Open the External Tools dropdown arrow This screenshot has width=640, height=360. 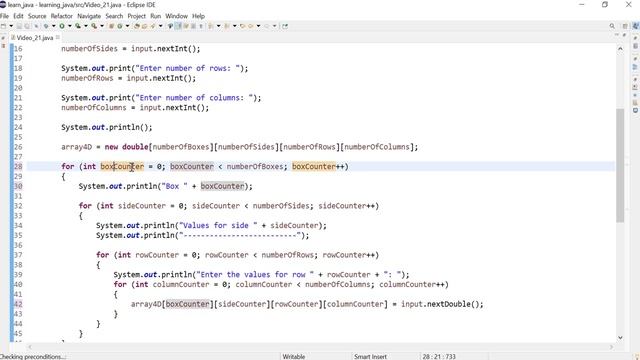tap(102, 26)
